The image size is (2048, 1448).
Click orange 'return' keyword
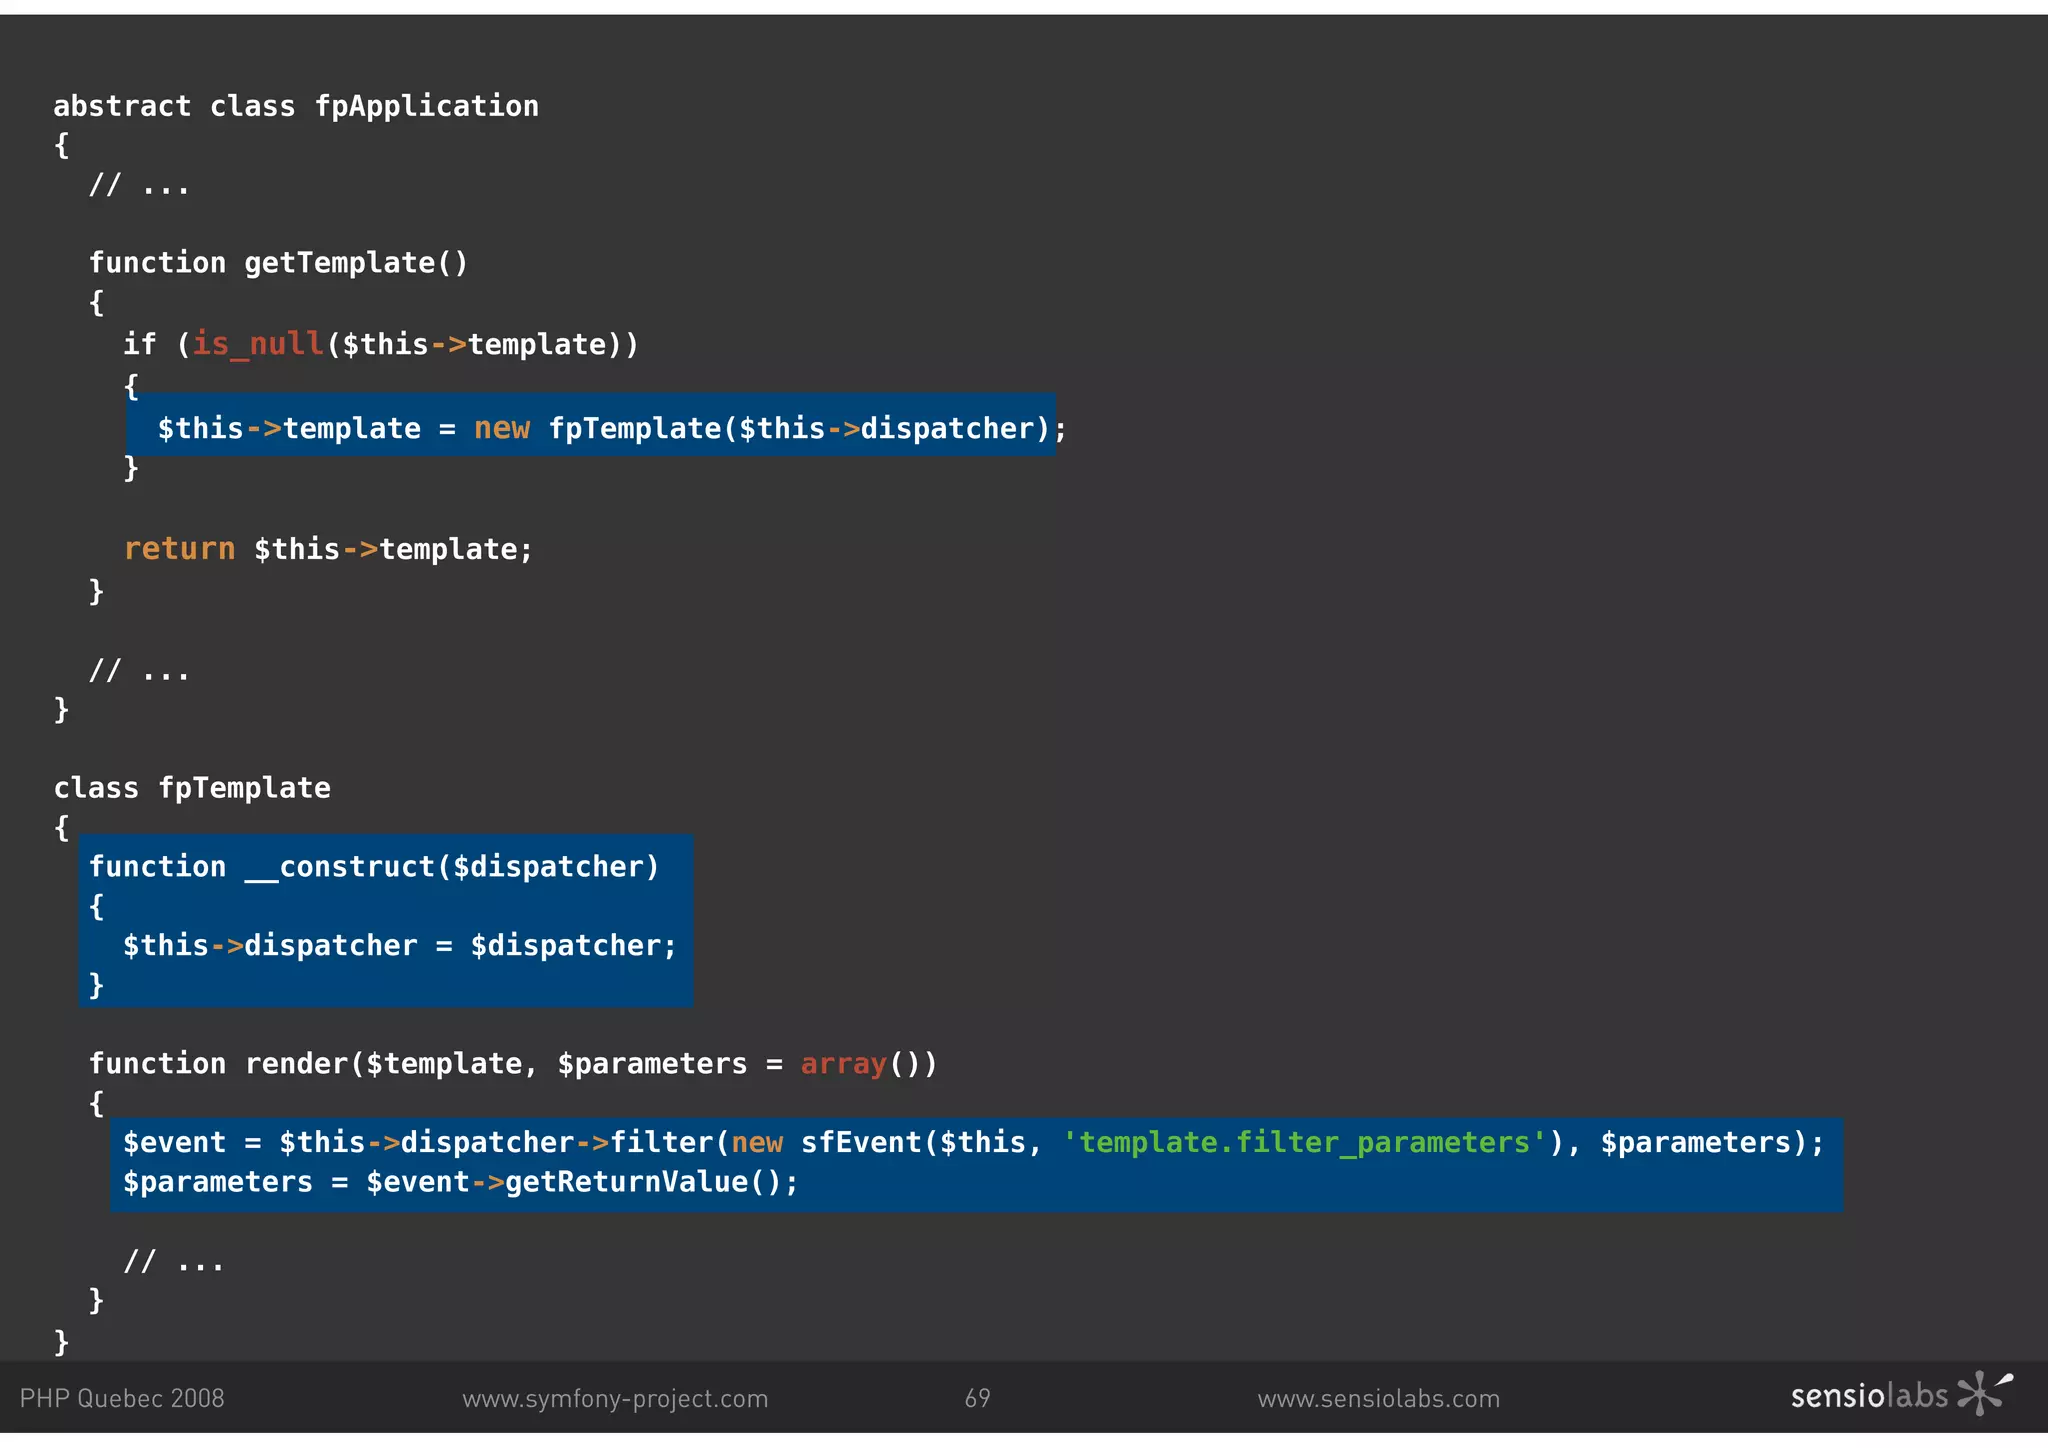pyautogui.click(x=180, y=549)
